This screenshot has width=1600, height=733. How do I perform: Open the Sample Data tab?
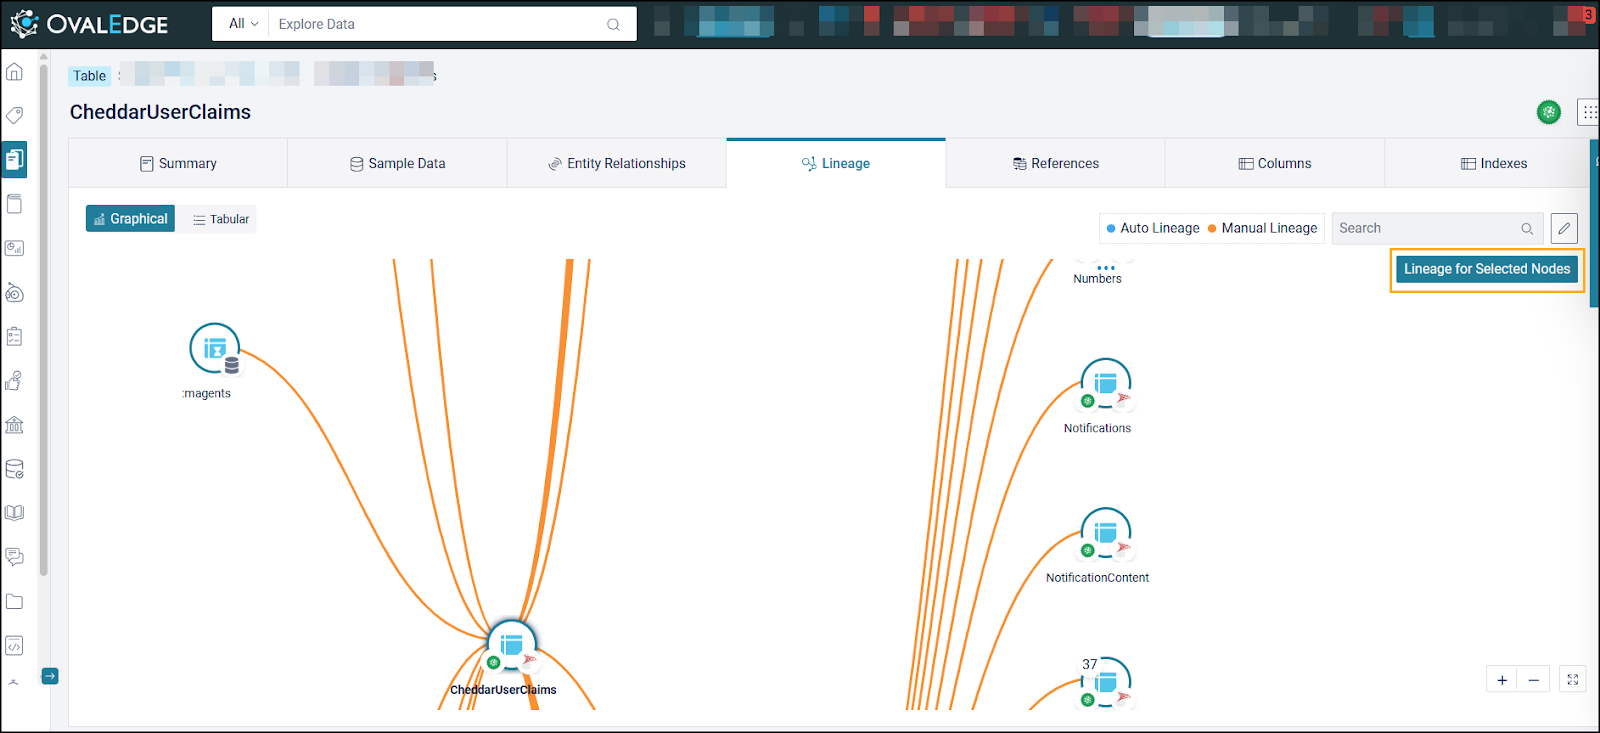tap(397, 163)
